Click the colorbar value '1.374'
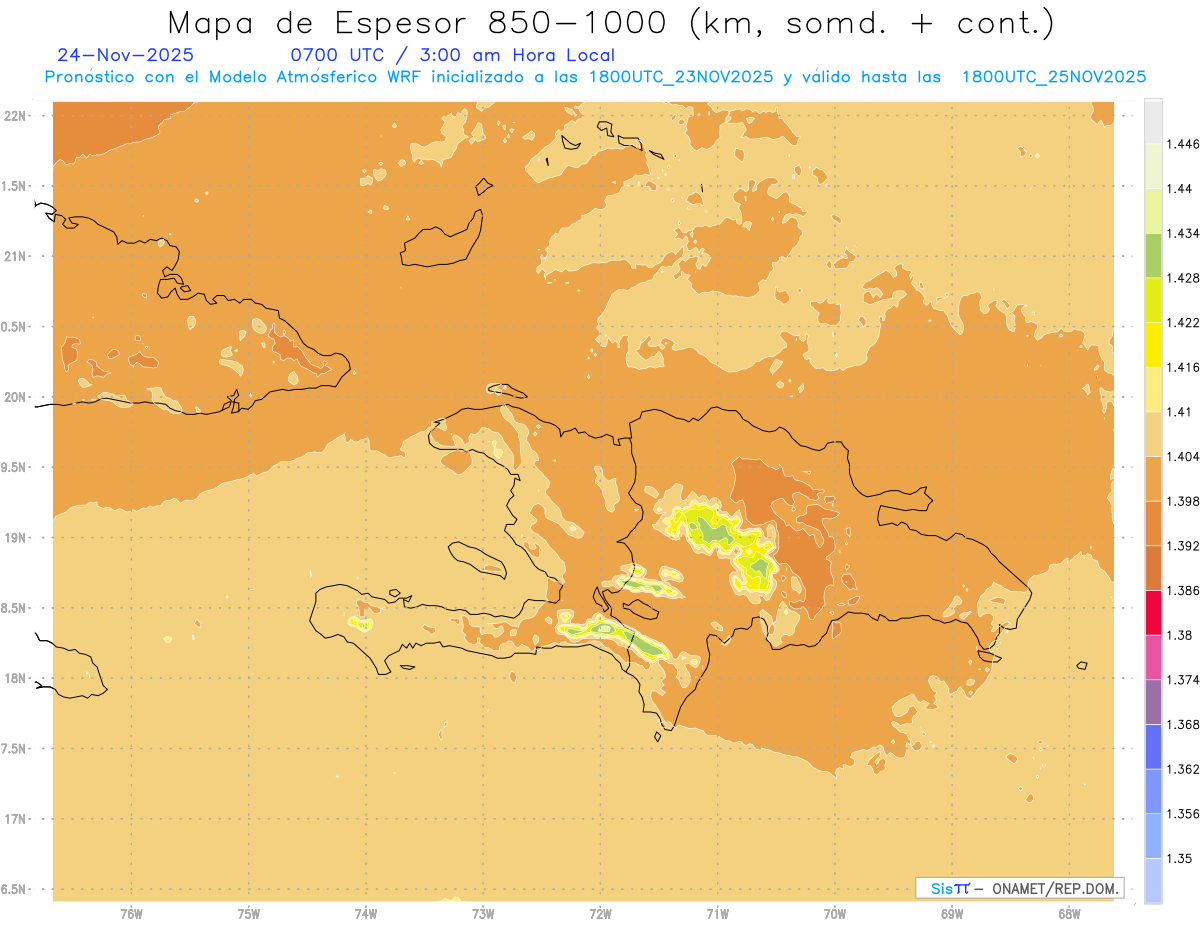1200x927 pixels. tap(1183, 680)
